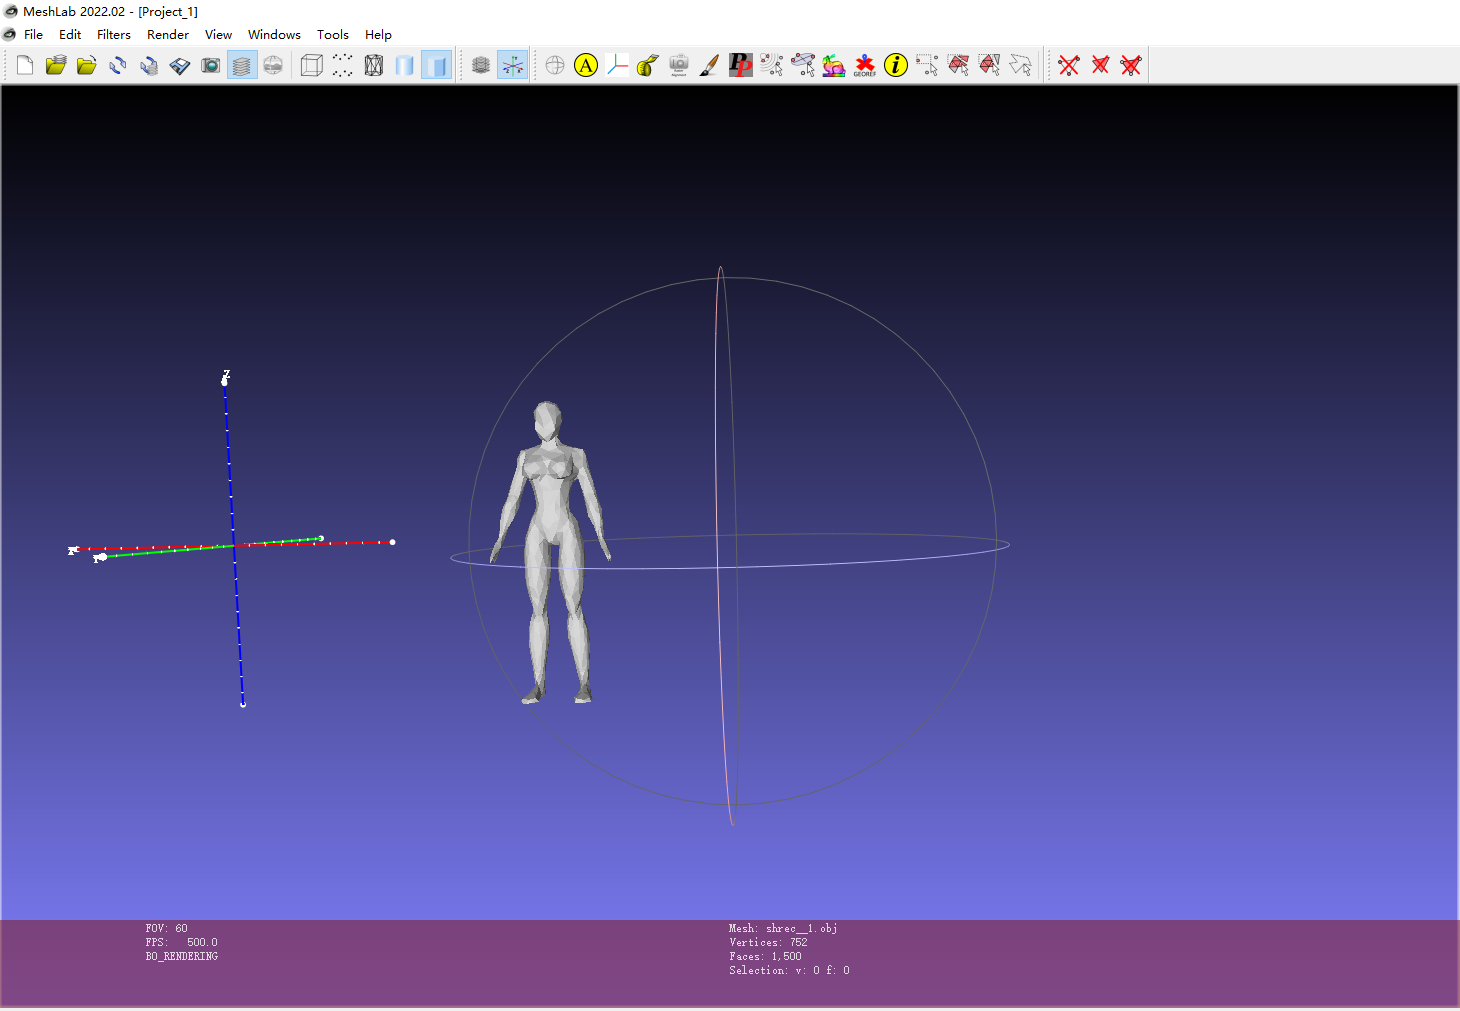Open the Help menu

[x=378, y=34]
